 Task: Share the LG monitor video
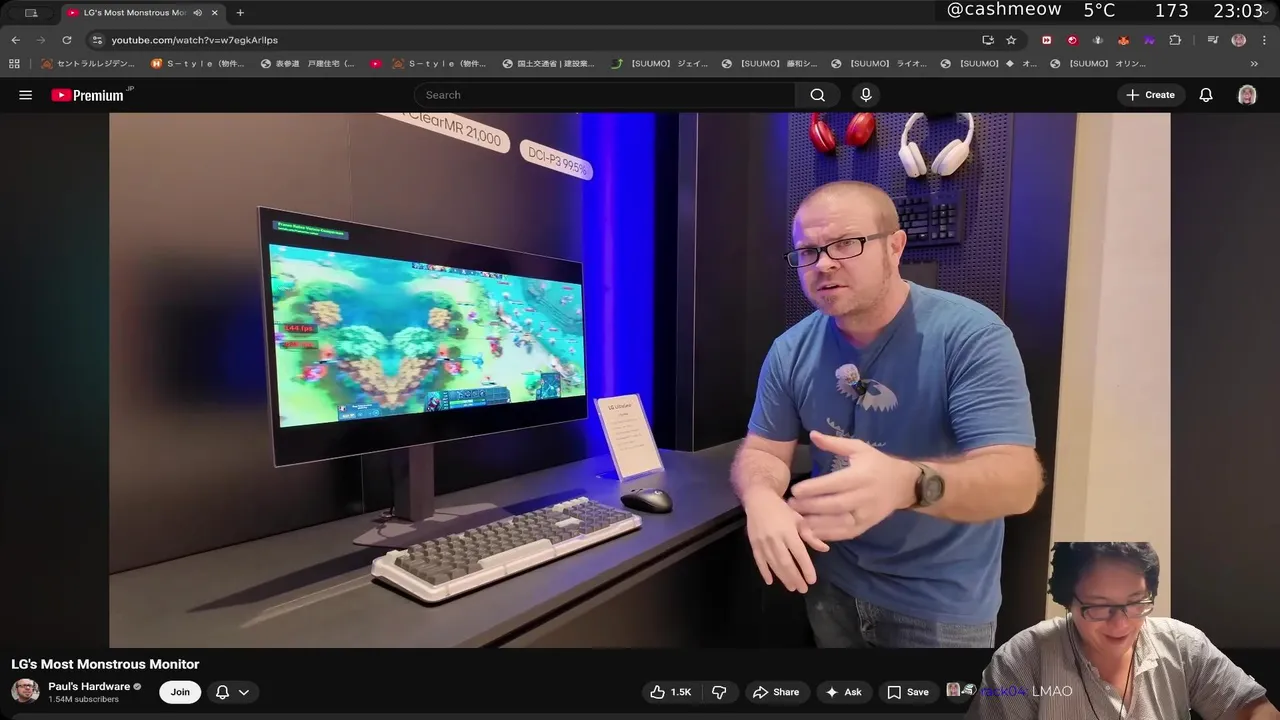tap(776, 692)
